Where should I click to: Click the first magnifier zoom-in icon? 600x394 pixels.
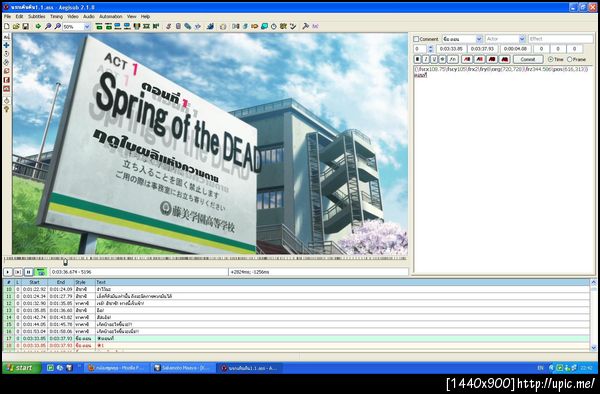[x=48, y=26]
